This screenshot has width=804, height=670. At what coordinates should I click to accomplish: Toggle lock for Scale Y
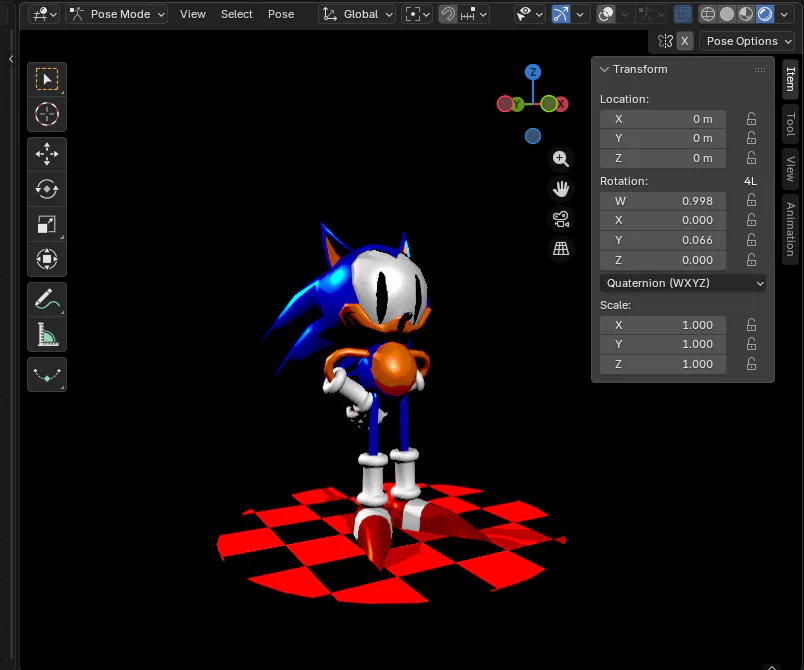(751, 344)
